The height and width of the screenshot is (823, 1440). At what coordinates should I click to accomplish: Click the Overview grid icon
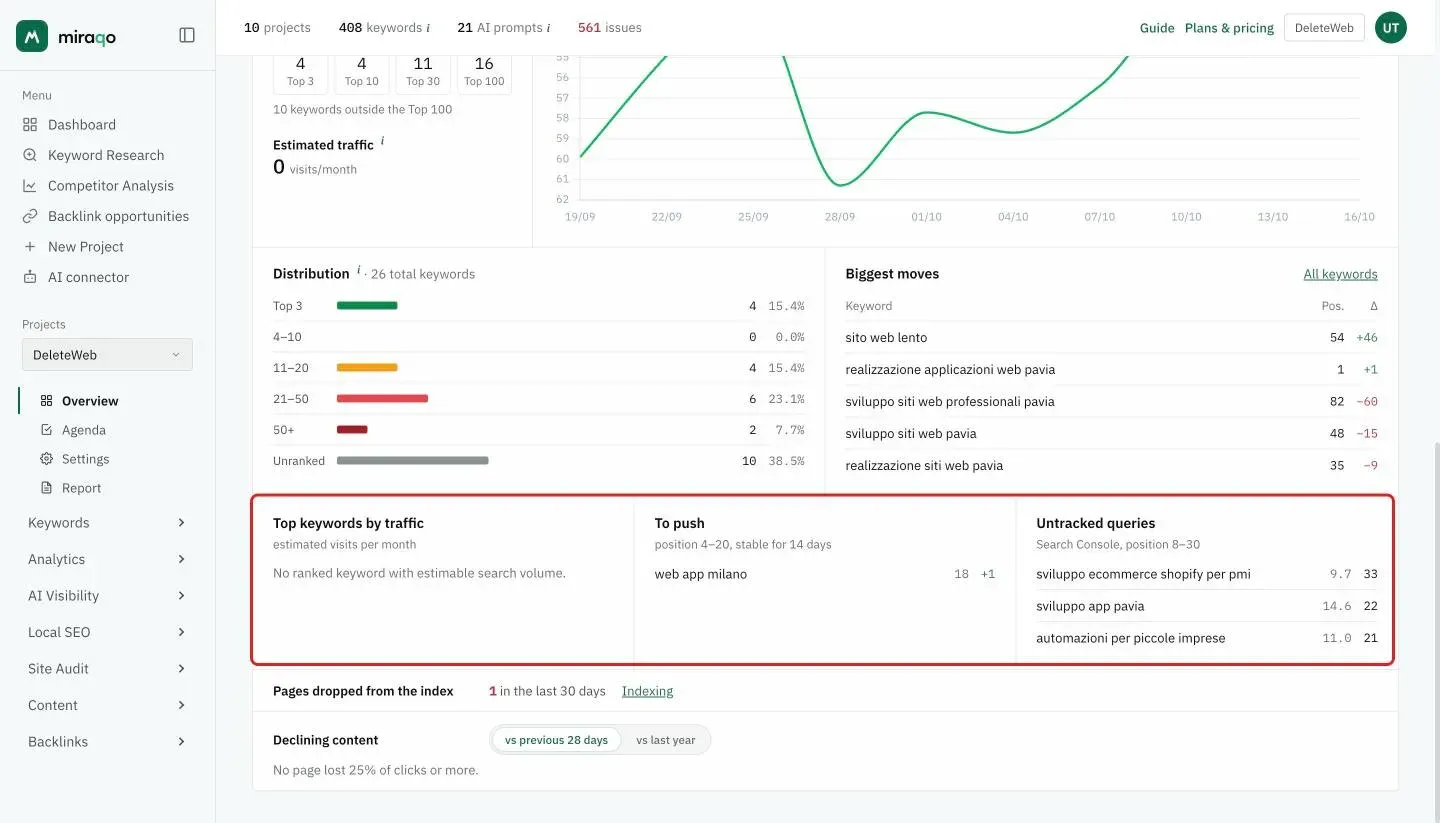click(x=46, y=401)
